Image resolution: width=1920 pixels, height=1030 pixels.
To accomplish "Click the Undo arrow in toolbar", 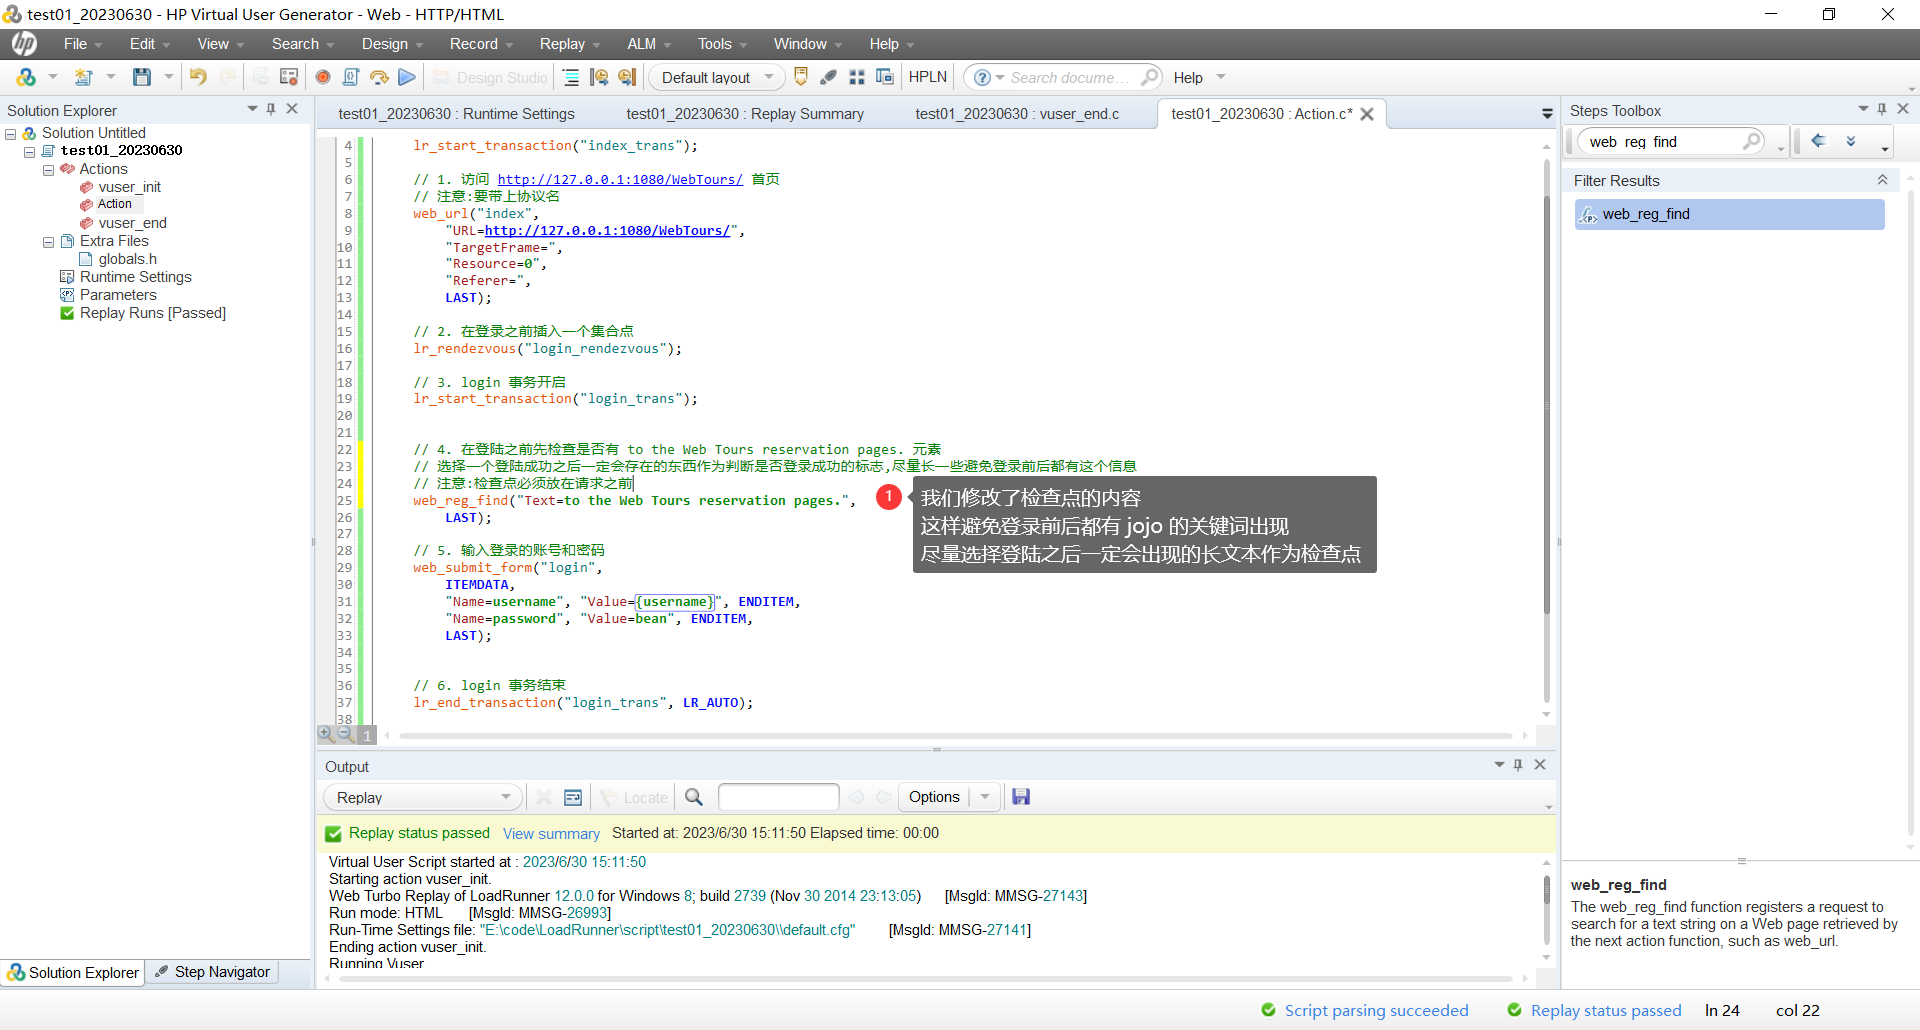I will pos(198,77).
